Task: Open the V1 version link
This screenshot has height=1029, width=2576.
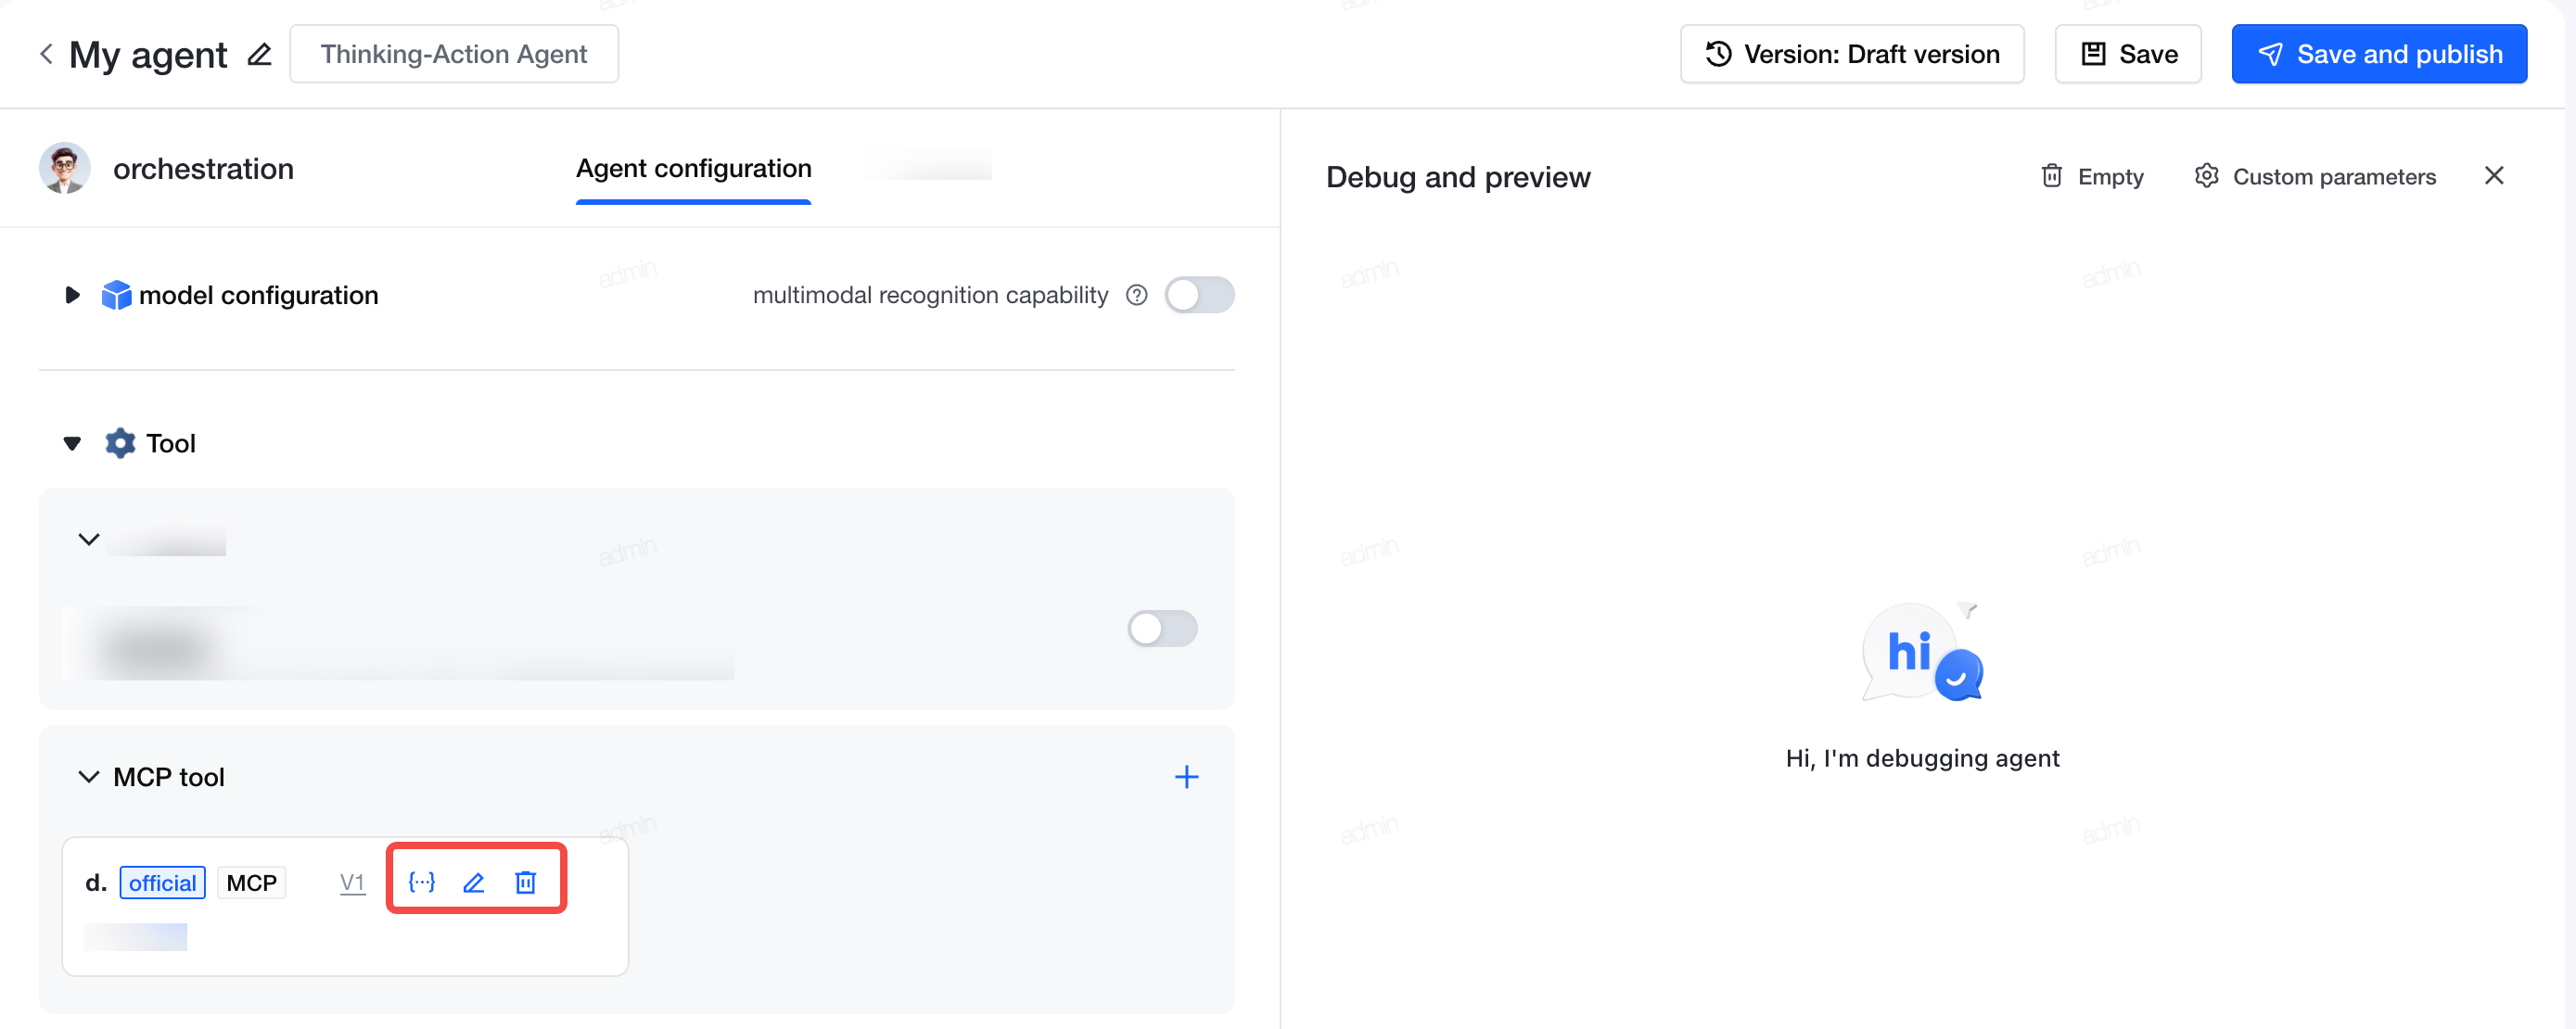Action: click(352, 883)
